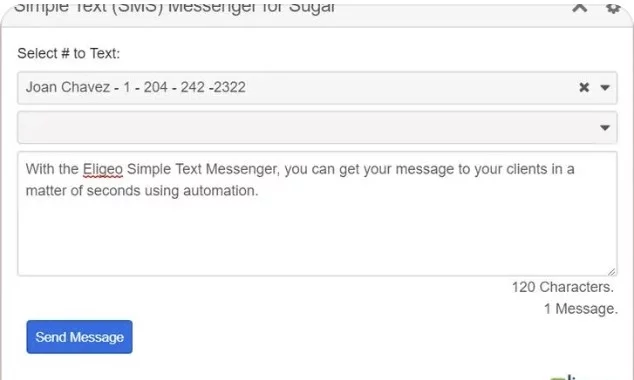Screen dimensions: 634x380
Task: Send the text with the Send Message button
Action: 80,337
